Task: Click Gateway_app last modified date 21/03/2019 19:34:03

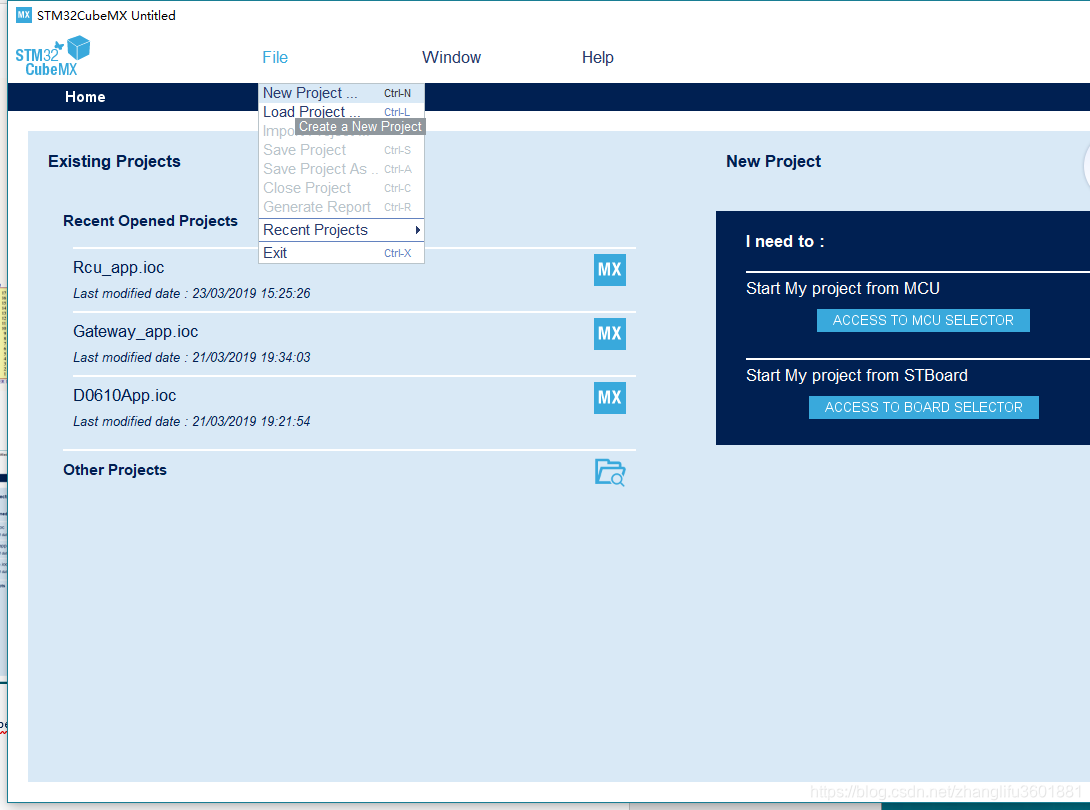Action: tap(192, 357)
